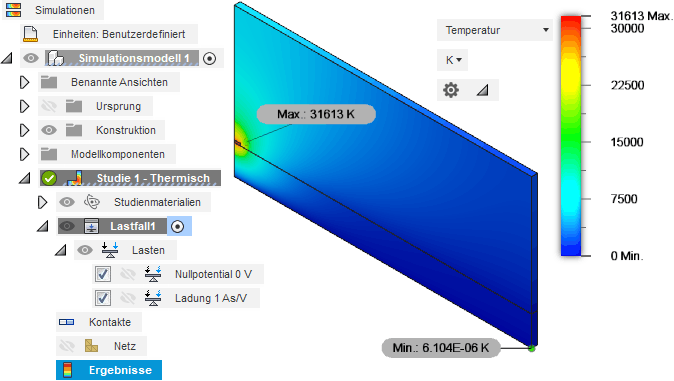Click the Lasten load arrows icon
Image resolution: width=674 pixels, height=381 pixels.
pyautogui.click(x=110, y=250)
